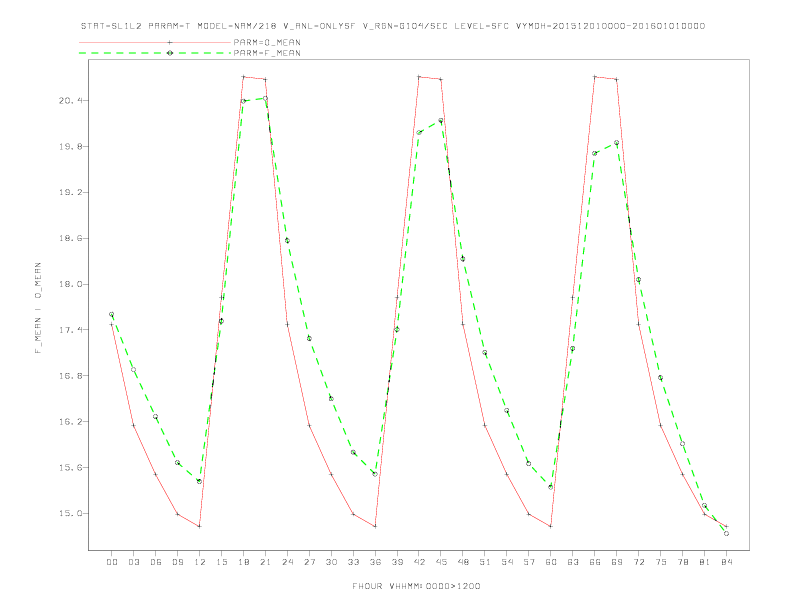
Task: Click the y-axis label F_MEAN | O_MEAN
Action: click(38, 308)
